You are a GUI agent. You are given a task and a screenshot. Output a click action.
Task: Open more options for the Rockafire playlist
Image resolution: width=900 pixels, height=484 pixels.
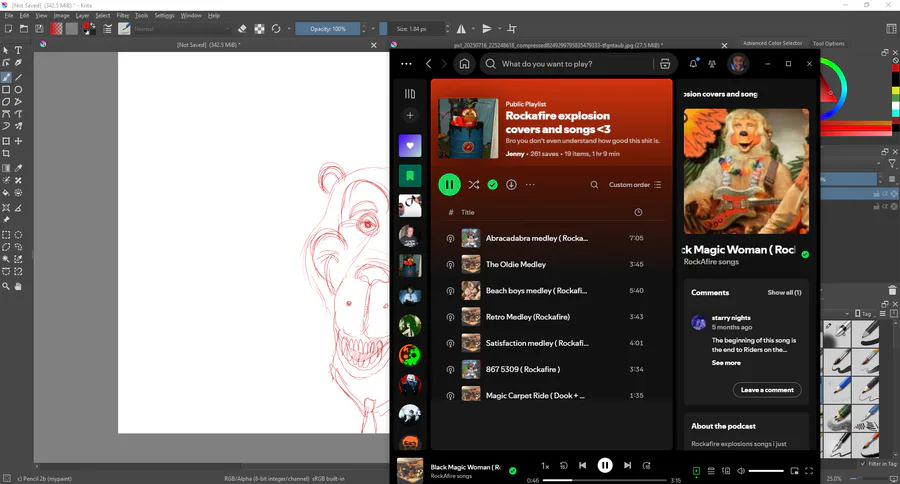[x=530, y=185]
